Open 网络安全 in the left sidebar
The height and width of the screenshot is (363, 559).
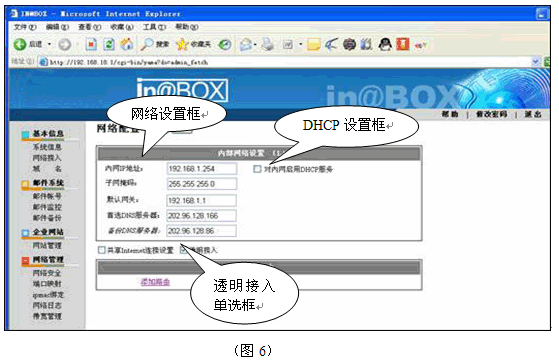tap(47, 273)
